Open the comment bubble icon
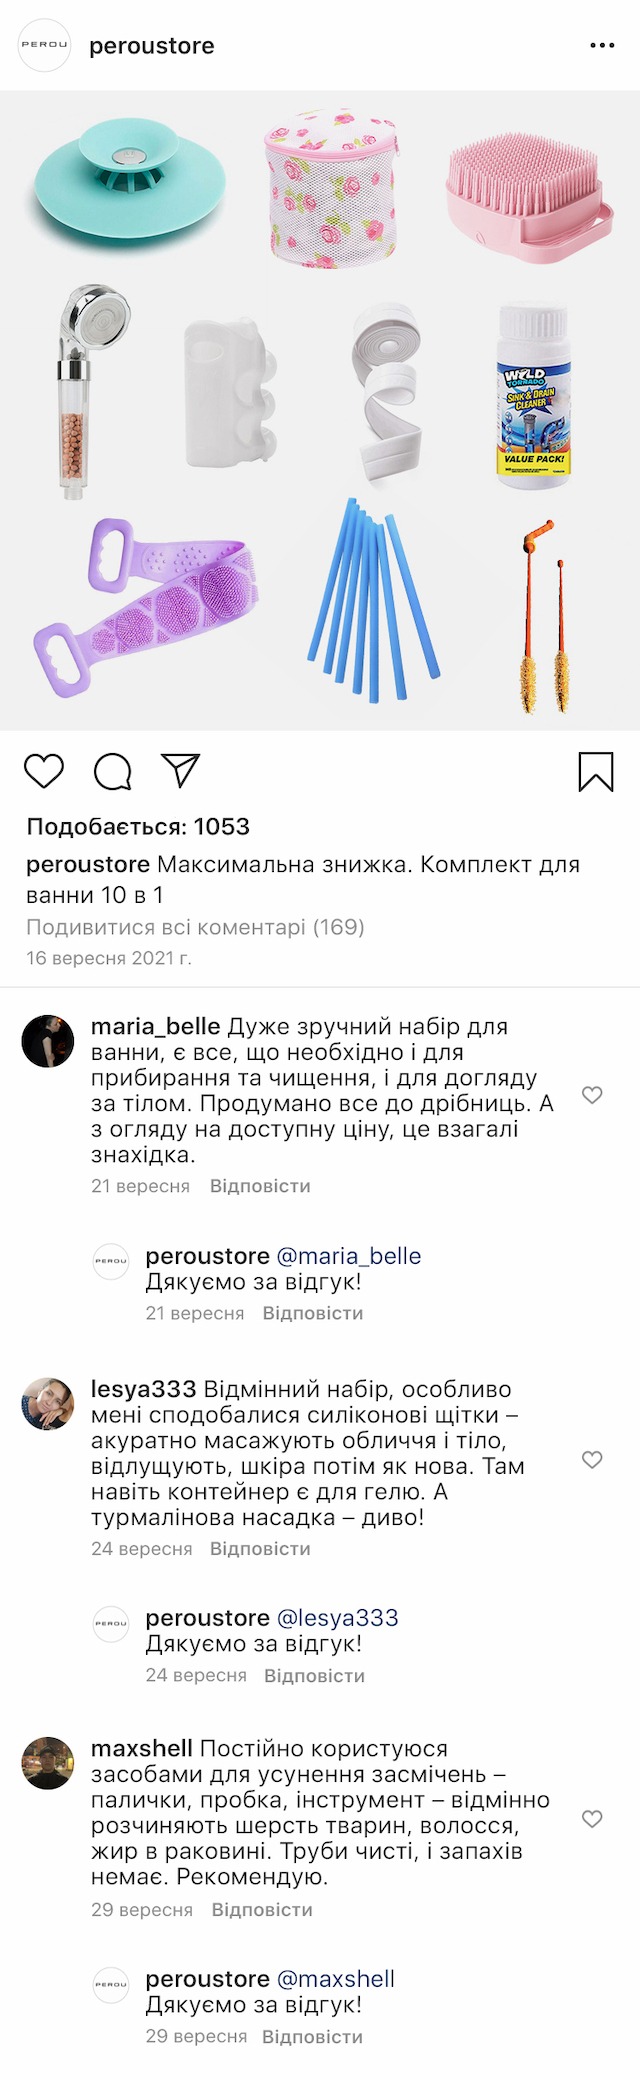Image resolution: width=640 pixels, height=2080 pixels. coord(112,771)
